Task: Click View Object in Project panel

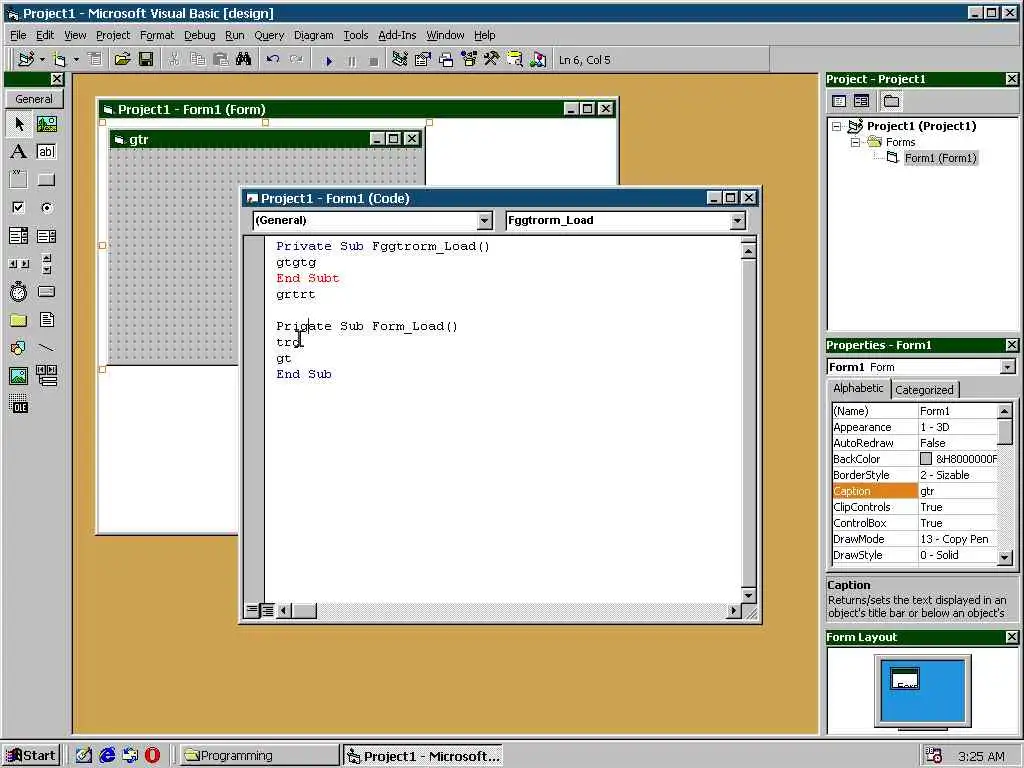Action: click(861, 101)
